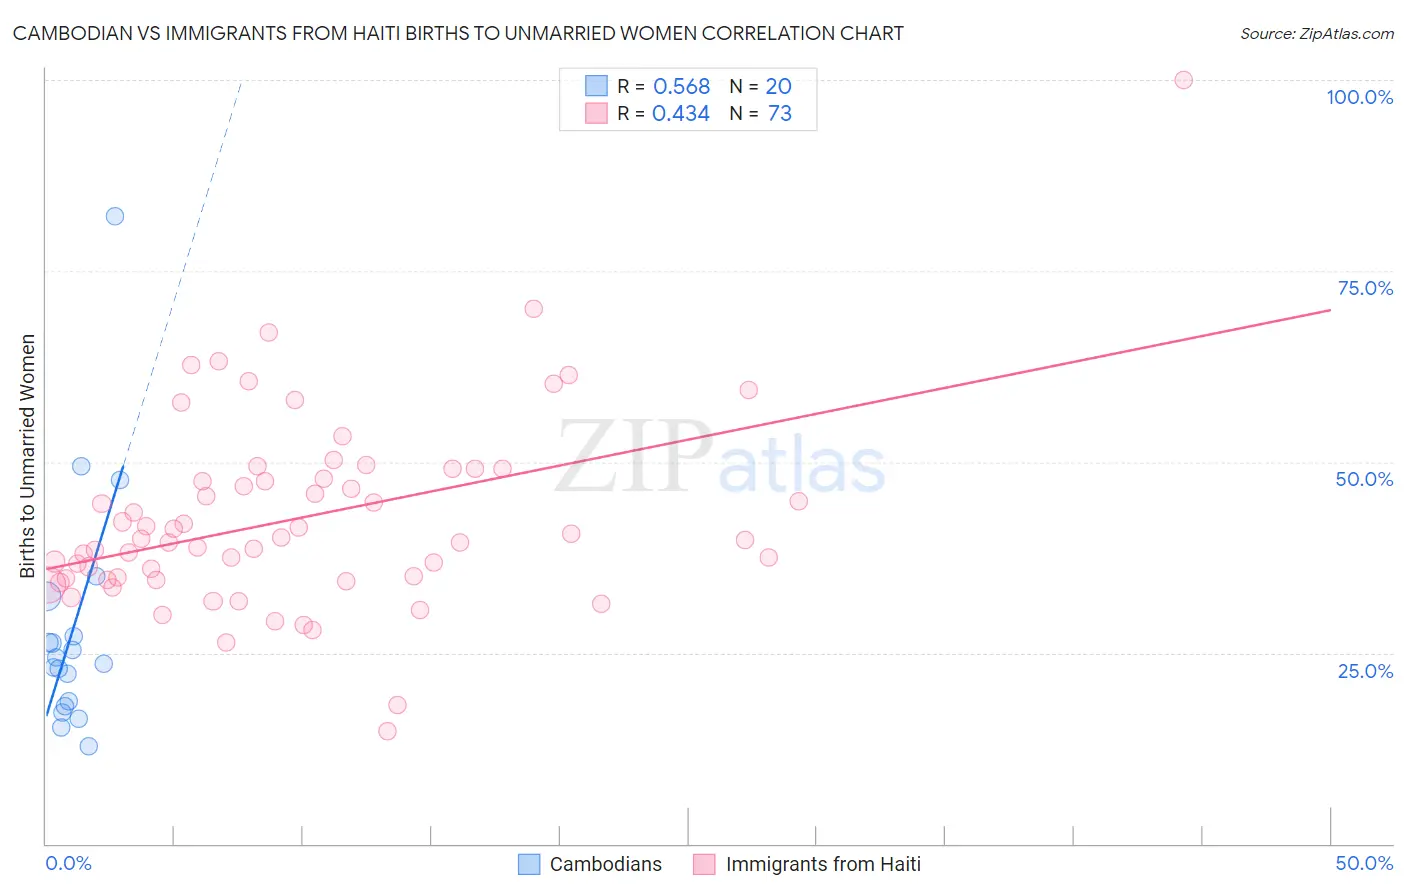The image size is (1406, 892).
Task: Click the 100.0% y-axis tick label
Action: click(1359, 97)
